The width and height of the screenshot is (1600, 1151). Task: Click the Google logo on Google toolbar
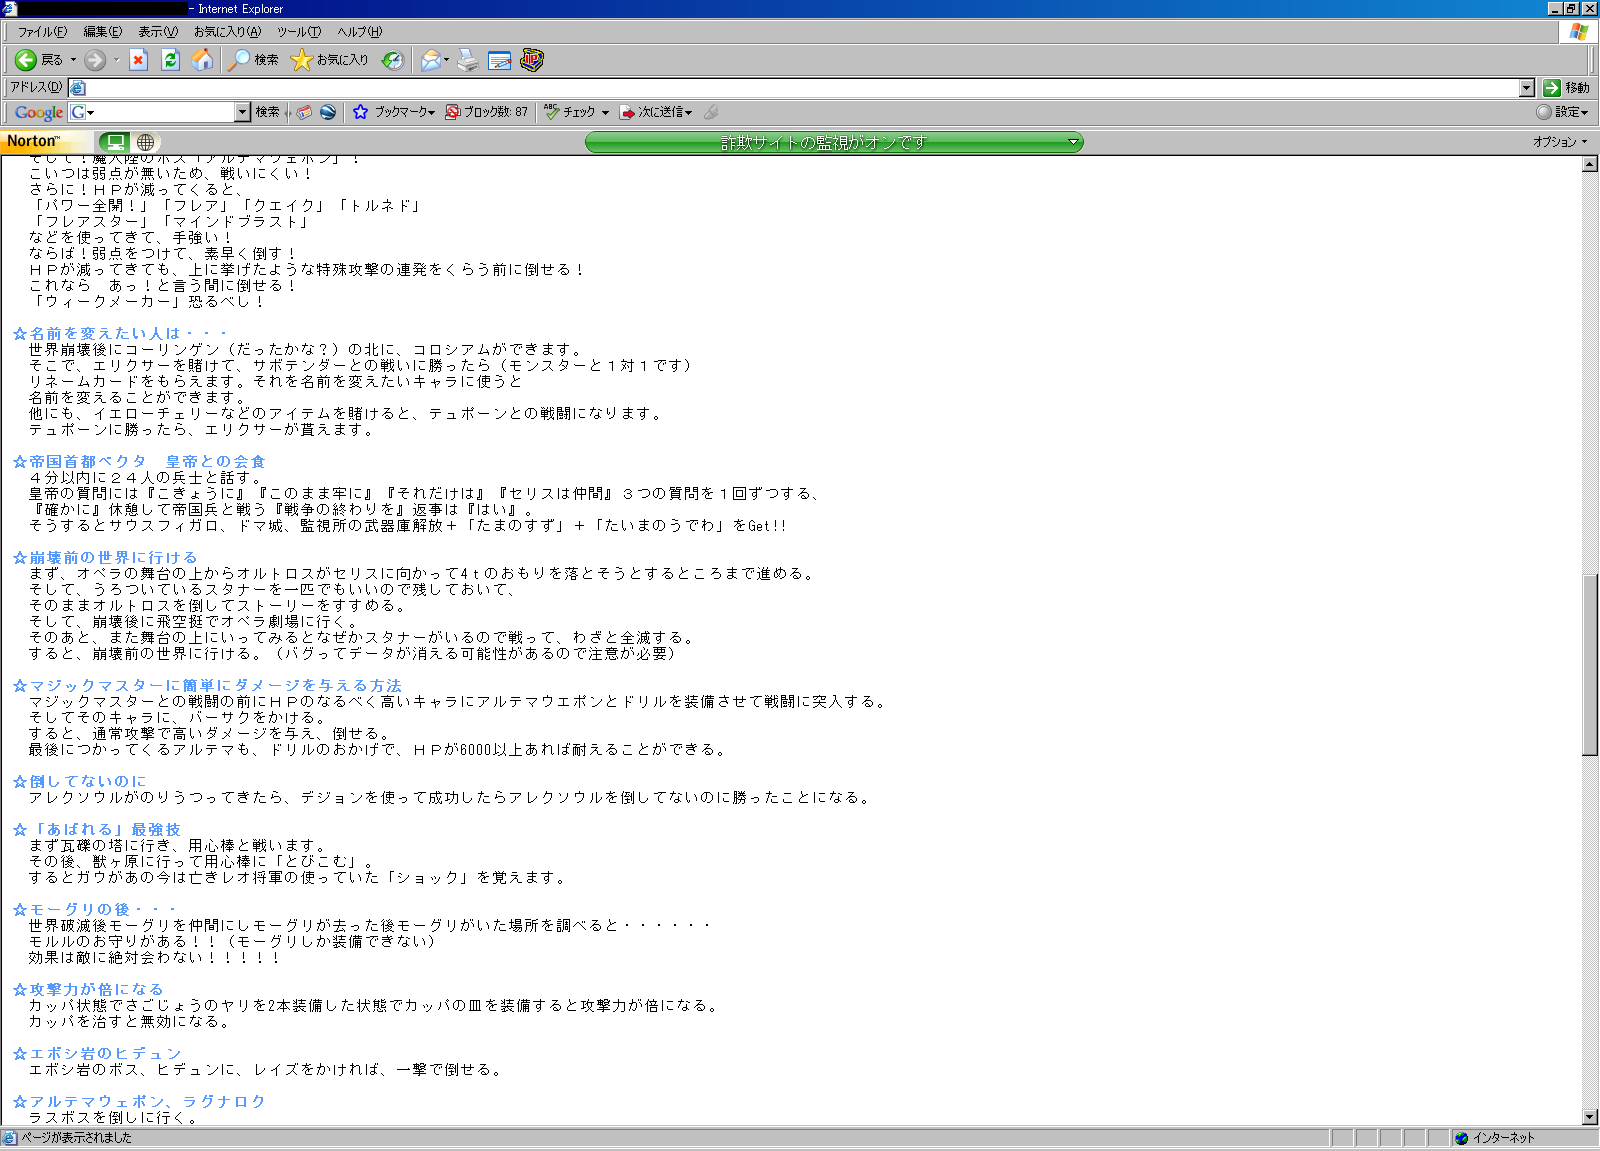39,112
